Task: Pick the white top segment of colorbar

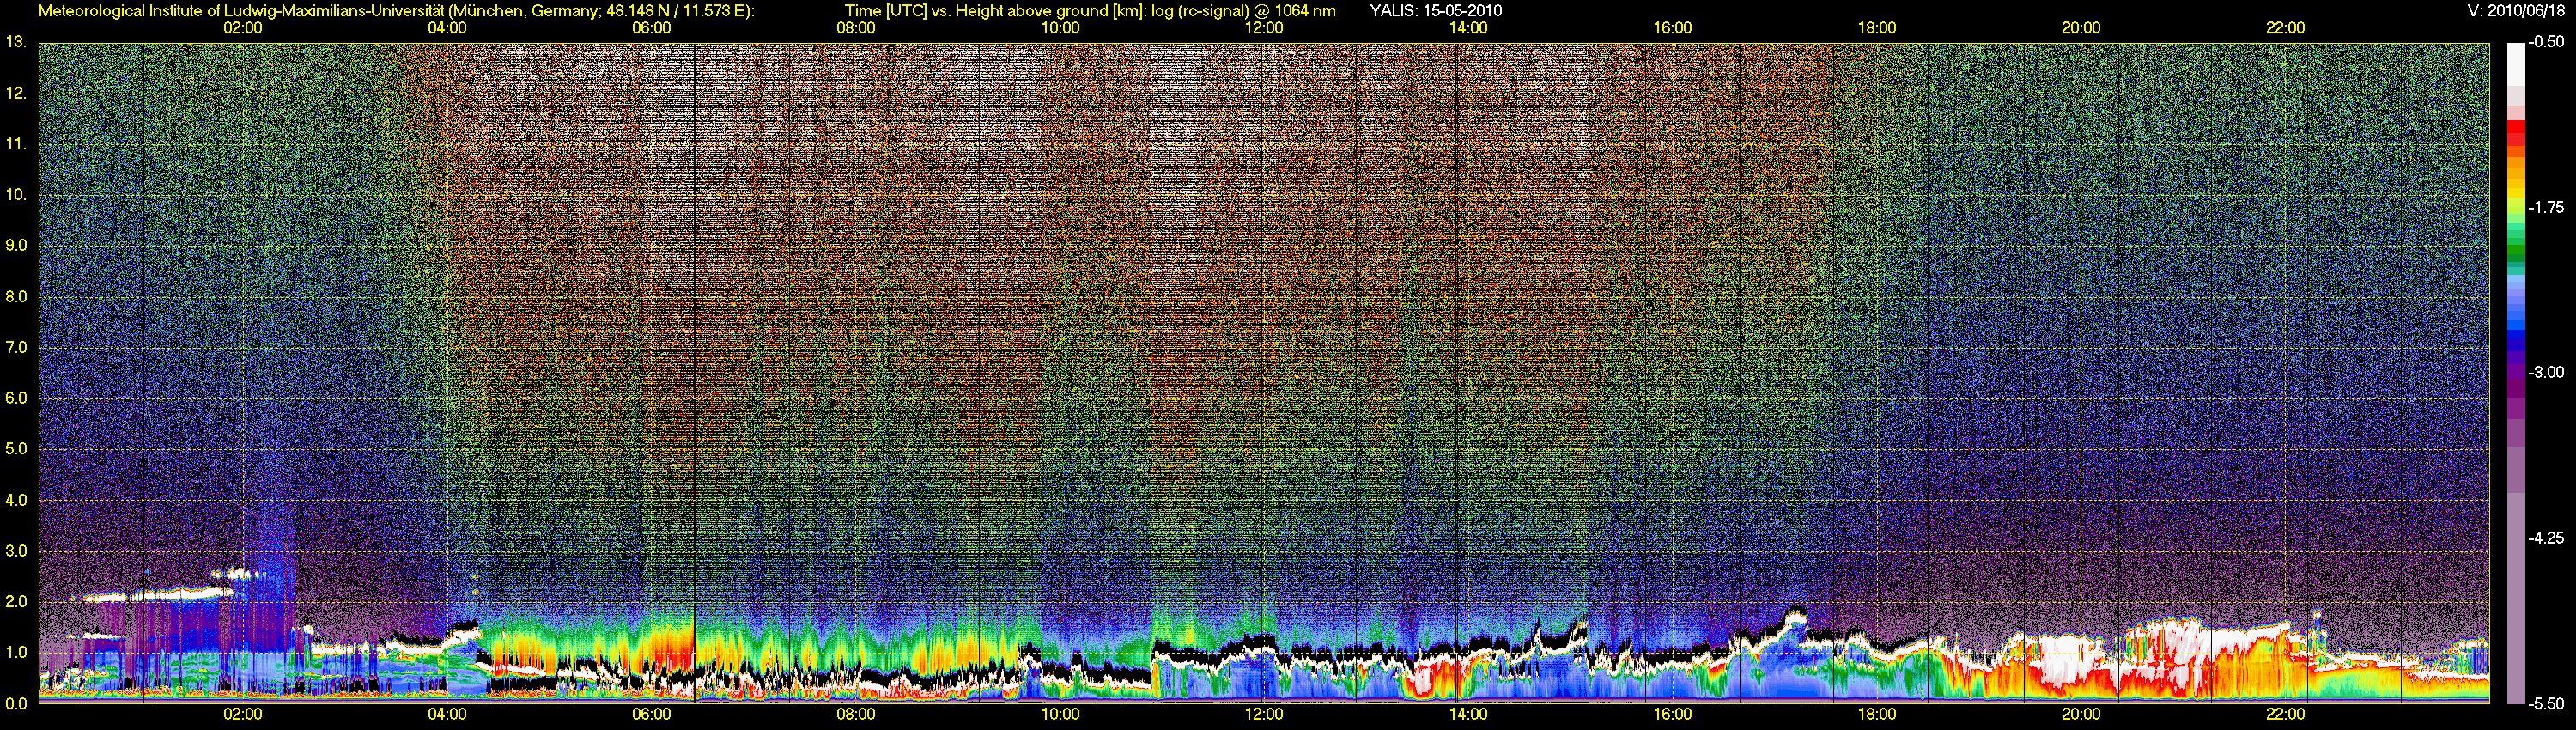Action: (2515, 62)
